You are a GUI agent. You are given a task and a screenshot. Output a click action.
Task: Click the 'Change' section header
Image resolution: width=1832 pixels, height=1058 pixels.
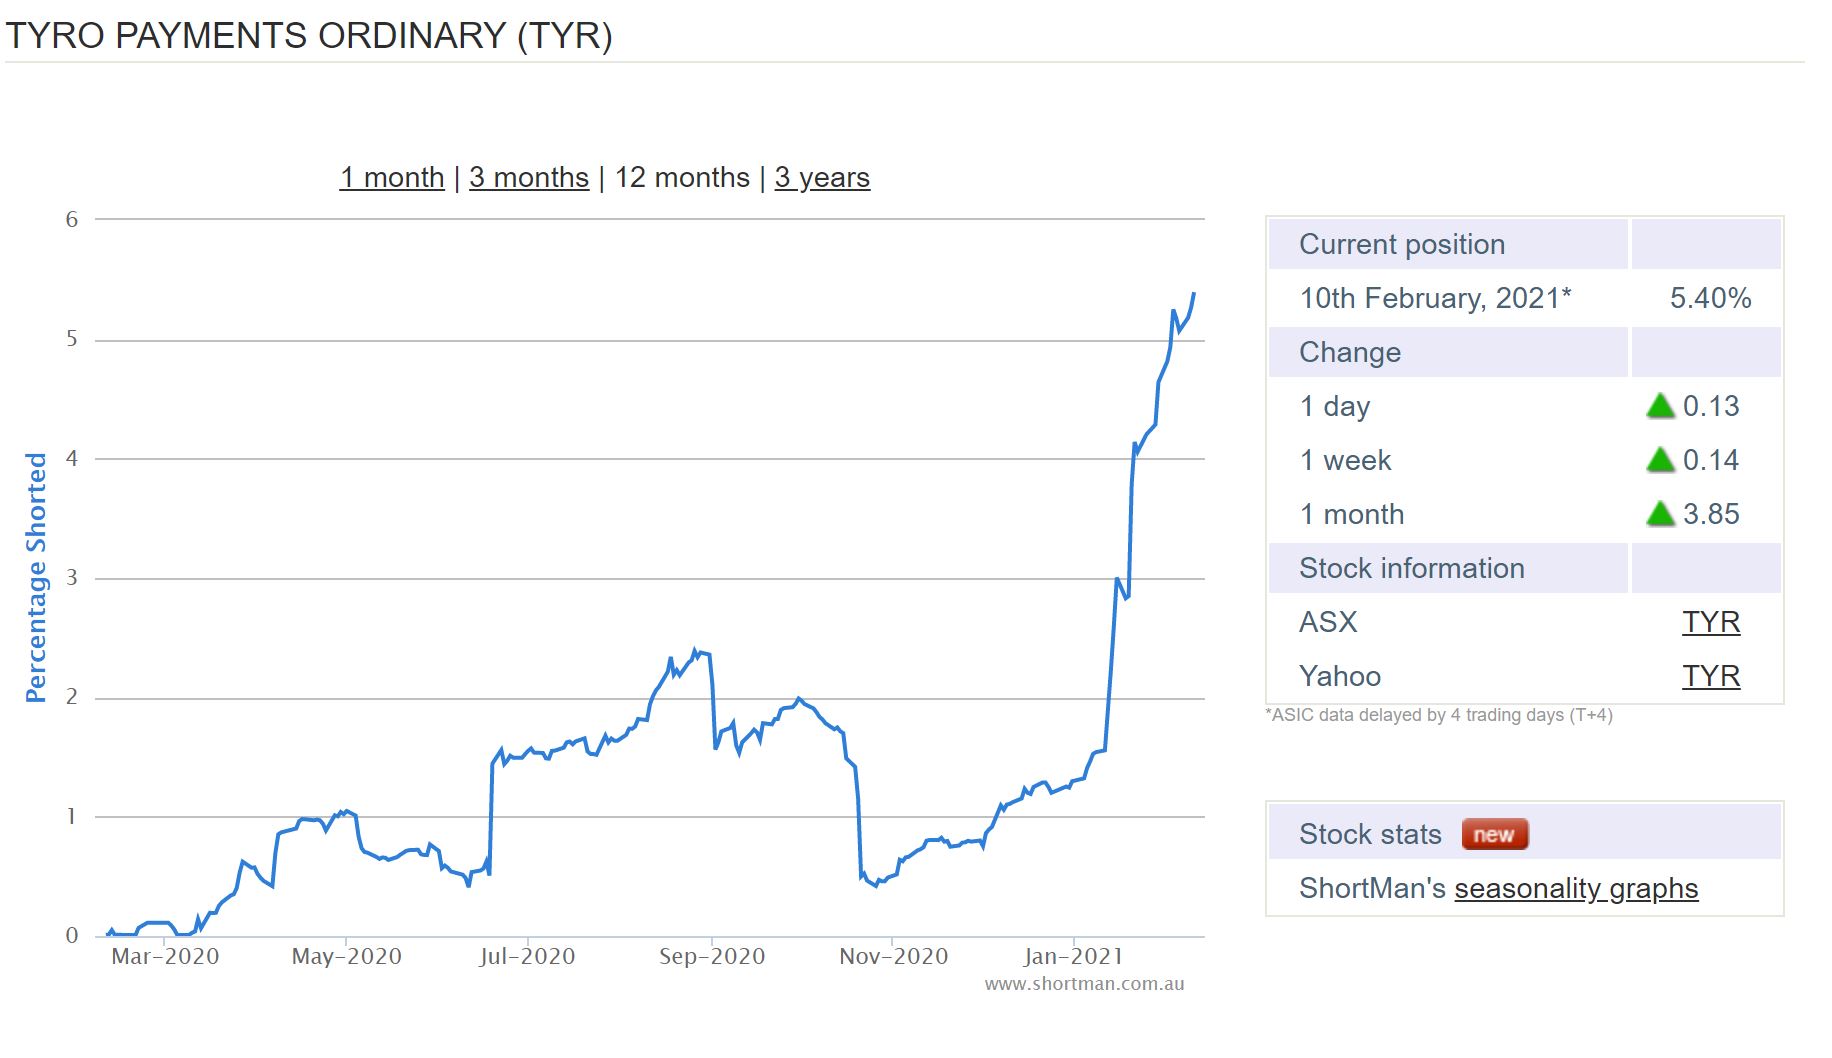click(x=1350, y=352)
